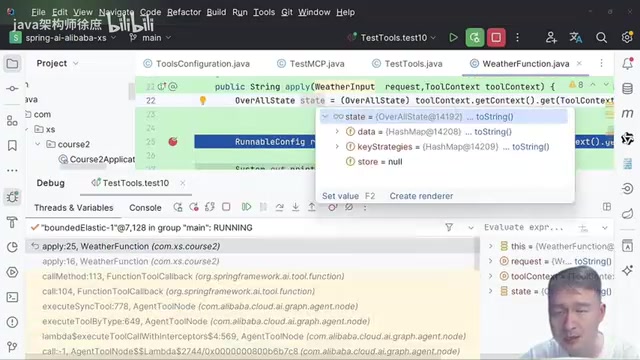Open the translate plugin icon
640x360 pixels.
coord(576,38)
